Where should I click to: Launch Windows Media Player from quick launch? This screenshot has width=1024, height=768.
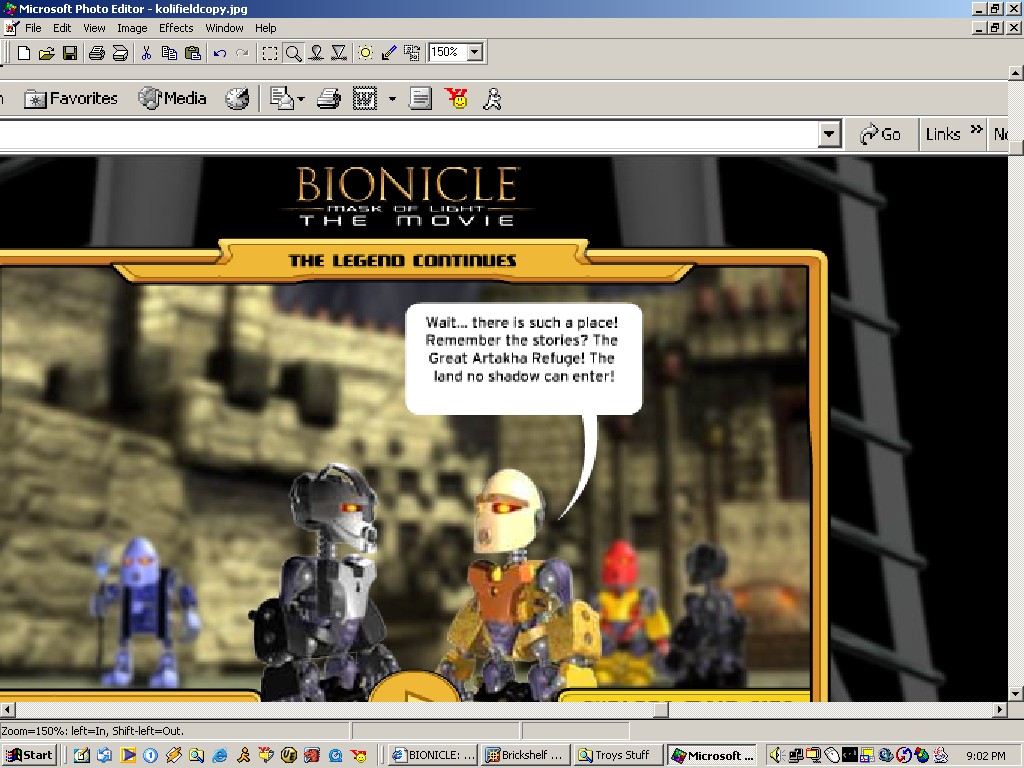click(128, 756)
